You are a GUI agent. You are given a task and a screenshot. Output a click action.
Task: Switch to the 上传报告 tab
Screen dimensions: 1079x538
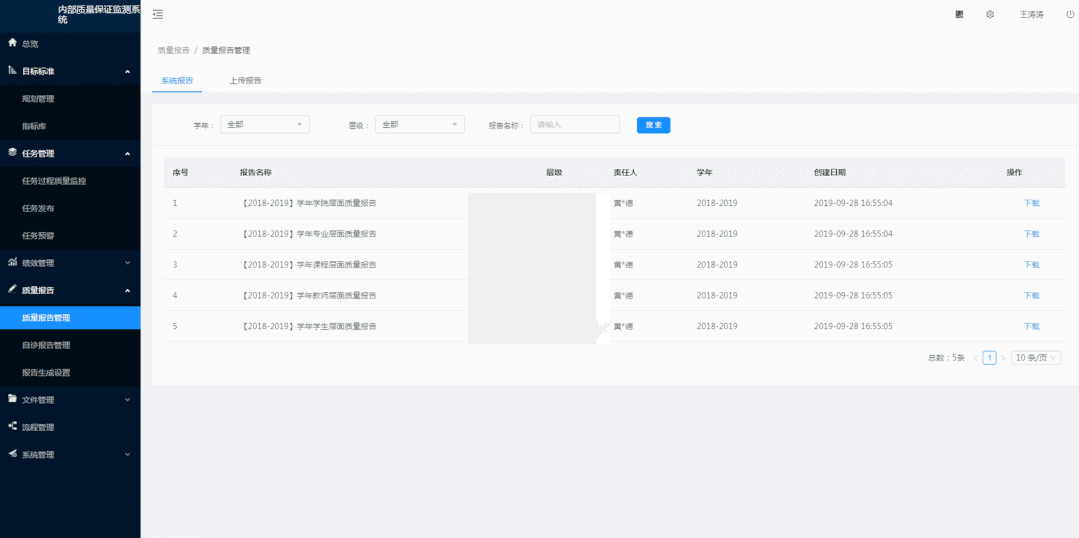(x=245, y=80)
